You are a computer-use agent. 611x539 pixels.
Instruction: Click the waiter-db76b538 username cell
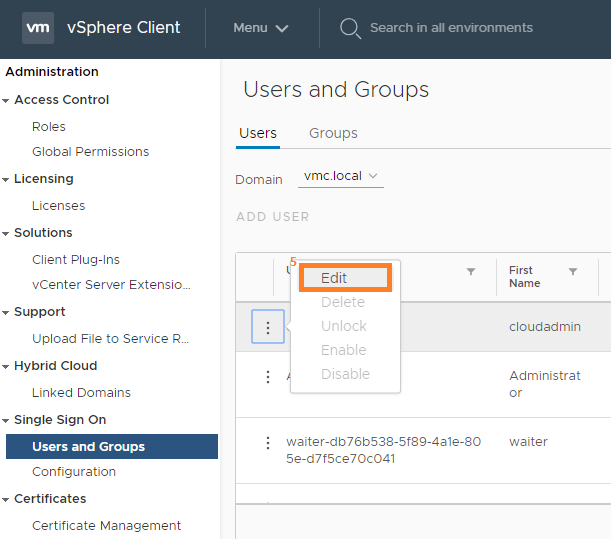[x=383, y=450]
